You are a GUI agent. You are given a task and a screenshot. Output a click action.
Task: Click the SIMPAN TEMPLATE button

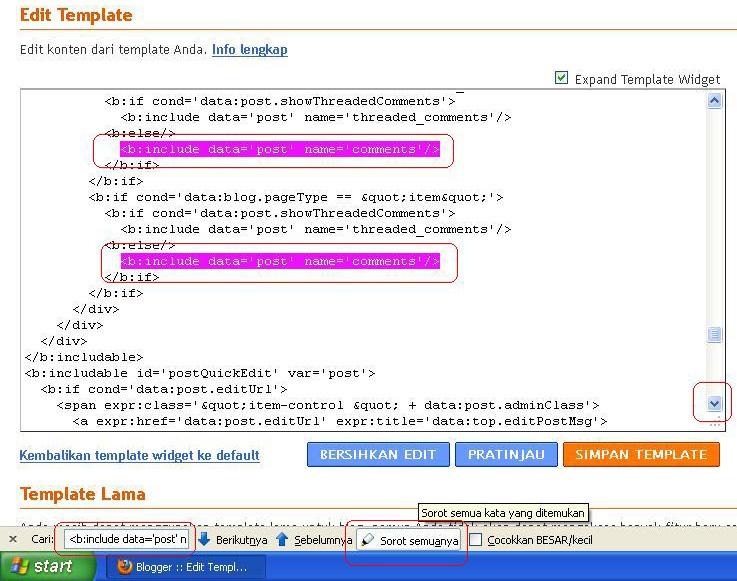(641, 455)
